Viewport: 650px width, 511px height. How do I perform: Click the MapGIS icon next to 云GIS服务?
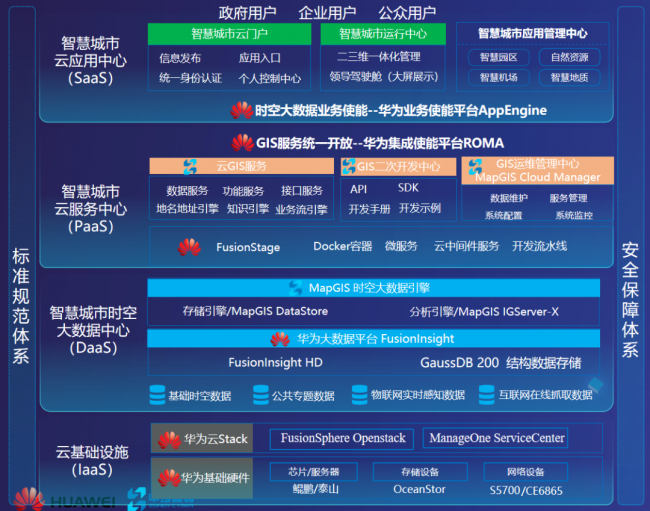point(190,166)
